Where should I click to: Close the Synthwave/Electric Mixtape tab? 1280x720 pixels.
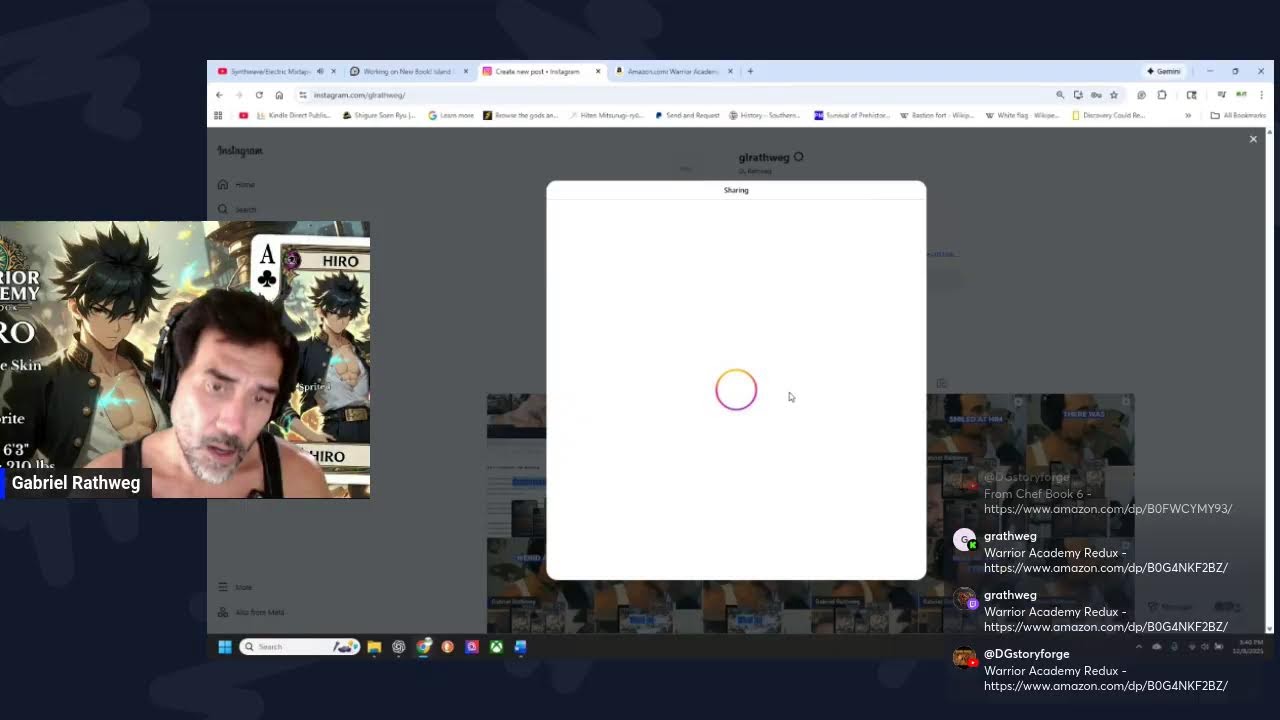pyautogui.click(x=333, y=71)
